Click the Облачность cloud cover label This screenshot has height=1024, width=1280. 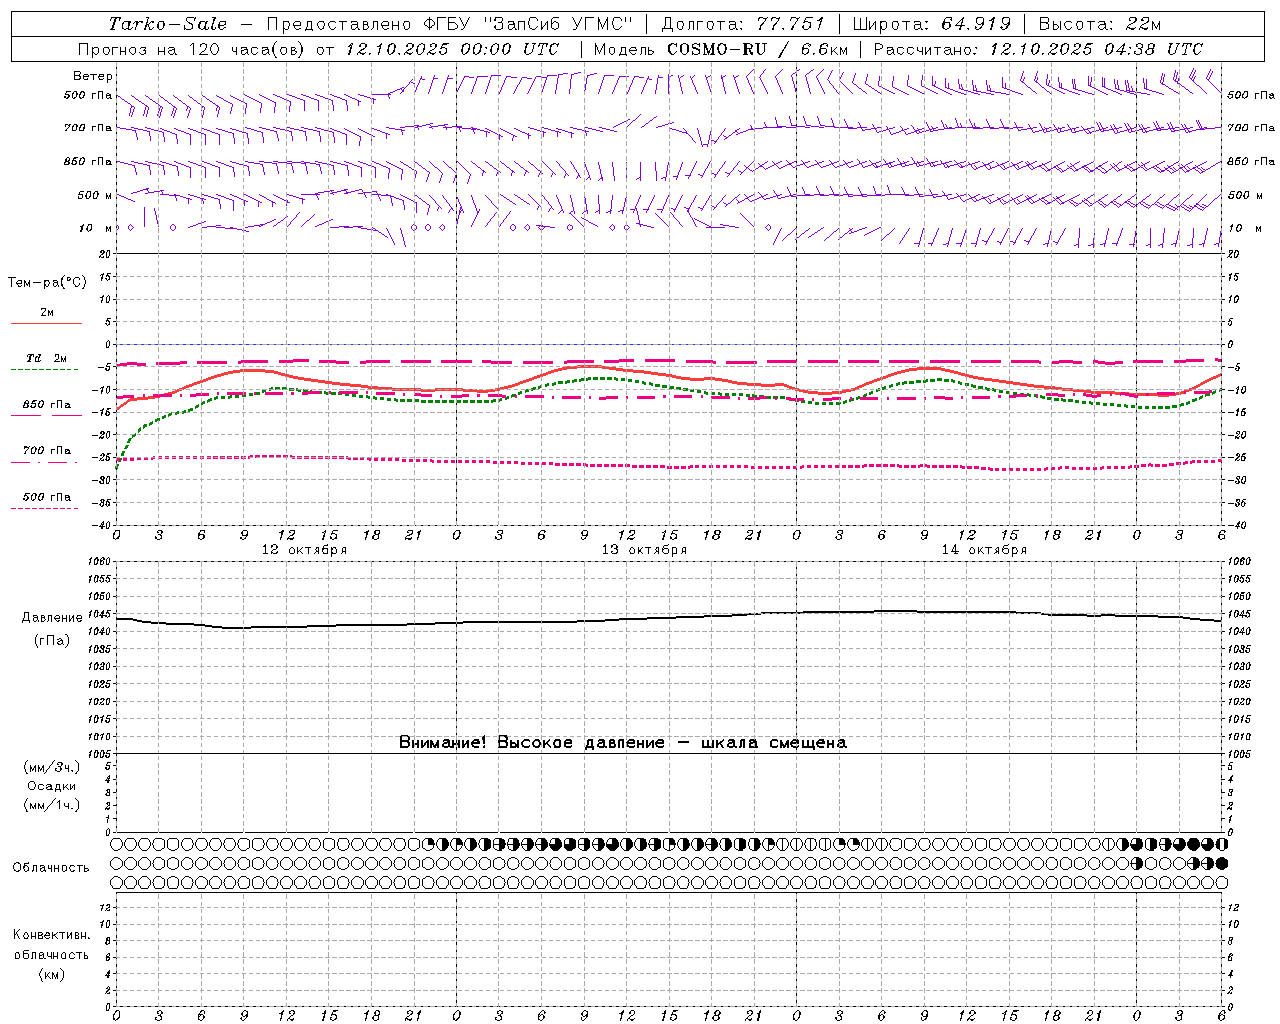[51, 867]
